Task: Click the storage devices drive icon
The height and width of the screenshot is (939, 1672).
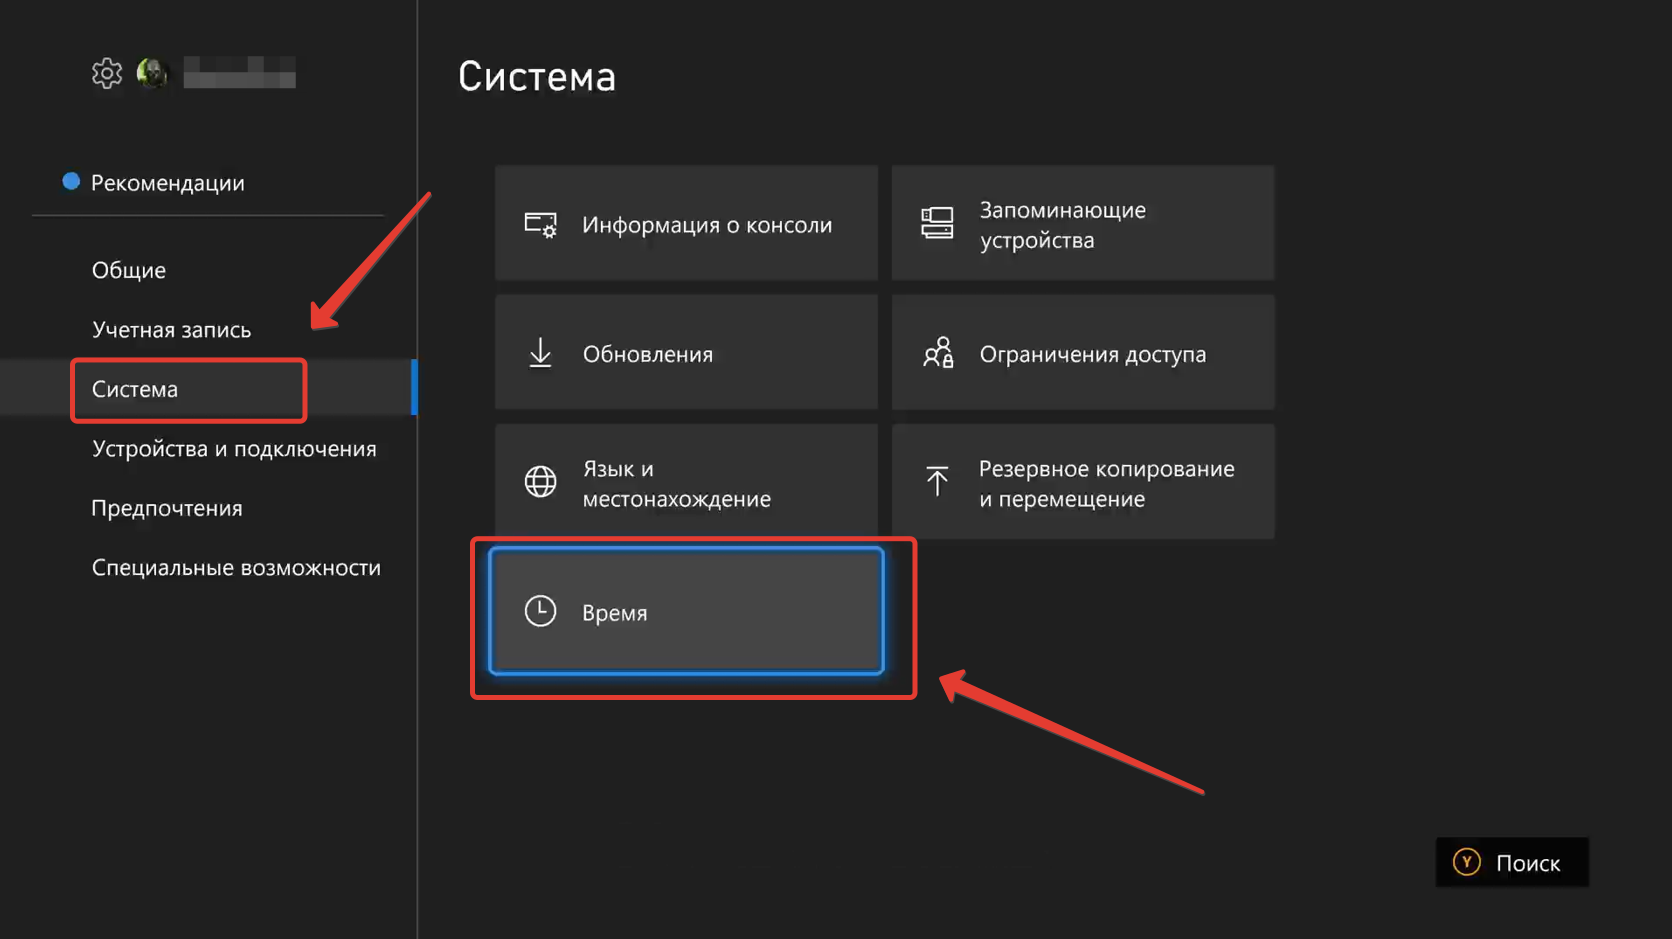Action: pyautogui.click(x=937, y=223)
